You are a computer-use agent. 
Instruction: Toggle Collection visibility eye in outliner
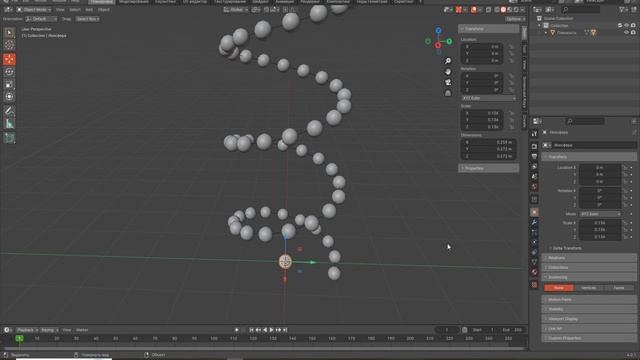click(627, 25)
